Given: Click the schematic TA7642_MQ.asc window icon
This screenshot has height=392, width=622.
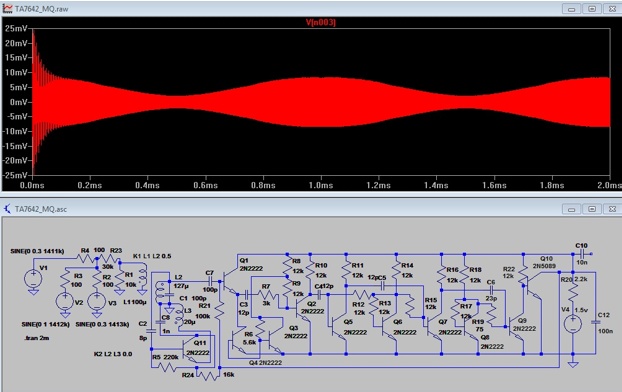Looking at the screenshot, I should [7, 209].
